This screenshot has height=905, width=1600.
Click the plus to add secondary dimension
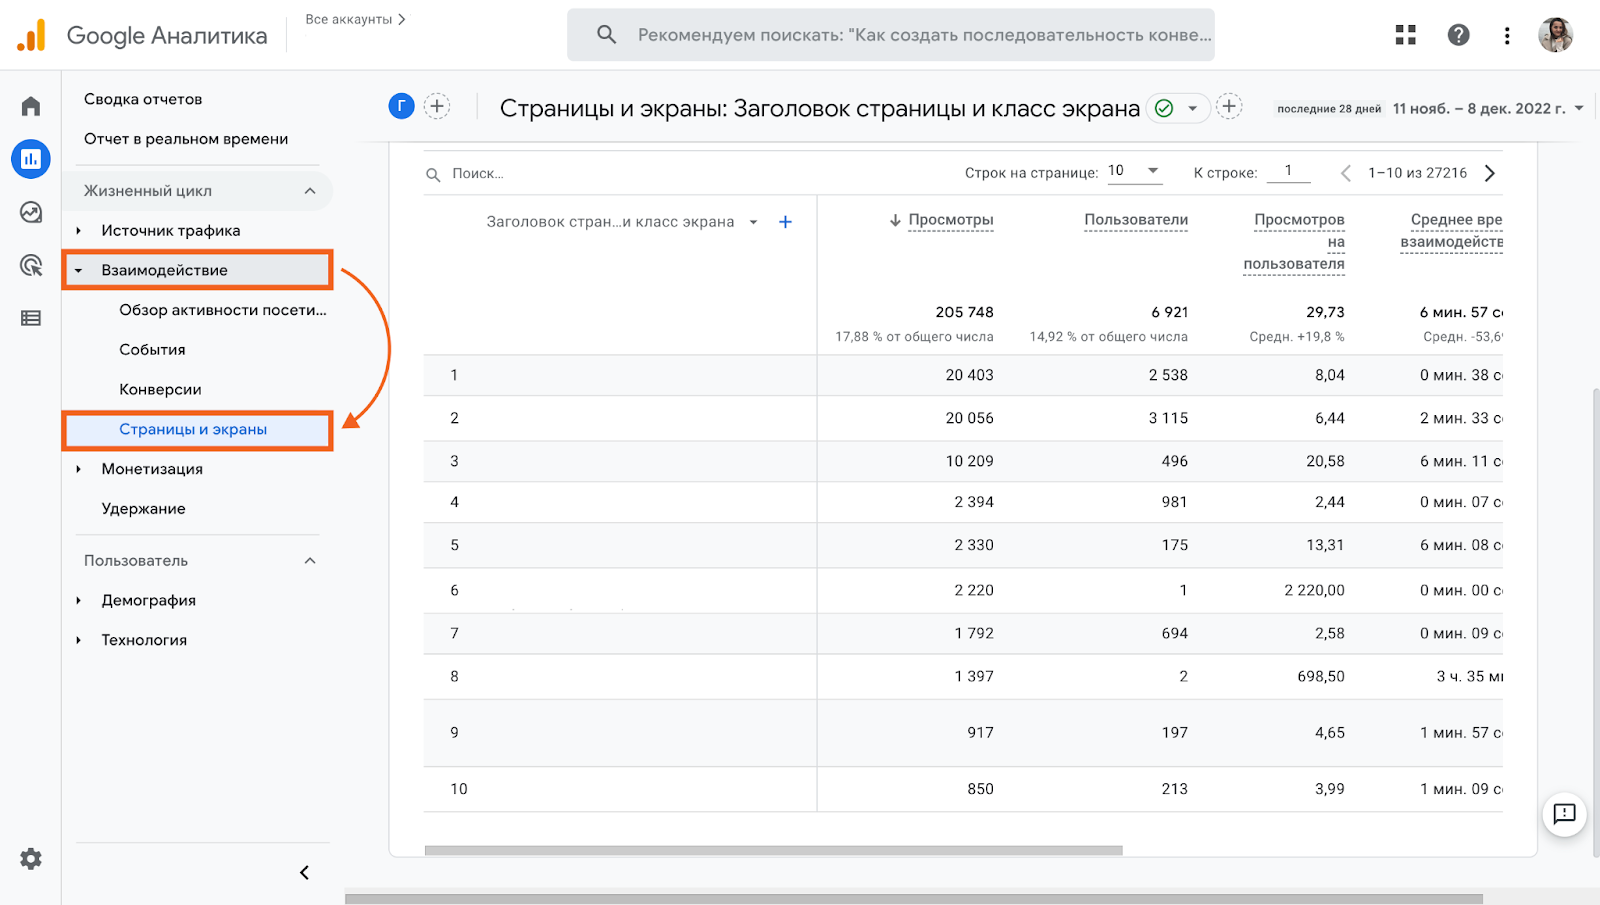(785, 222)
